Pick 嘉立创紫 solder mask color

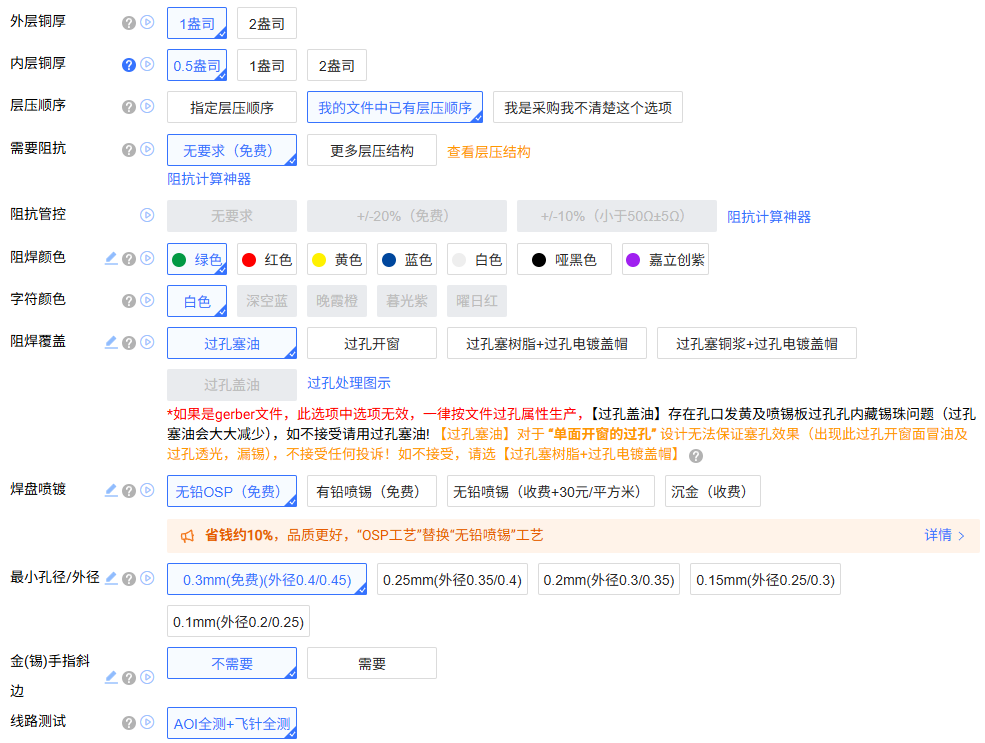pyautogui.click(x=665, y=259)
